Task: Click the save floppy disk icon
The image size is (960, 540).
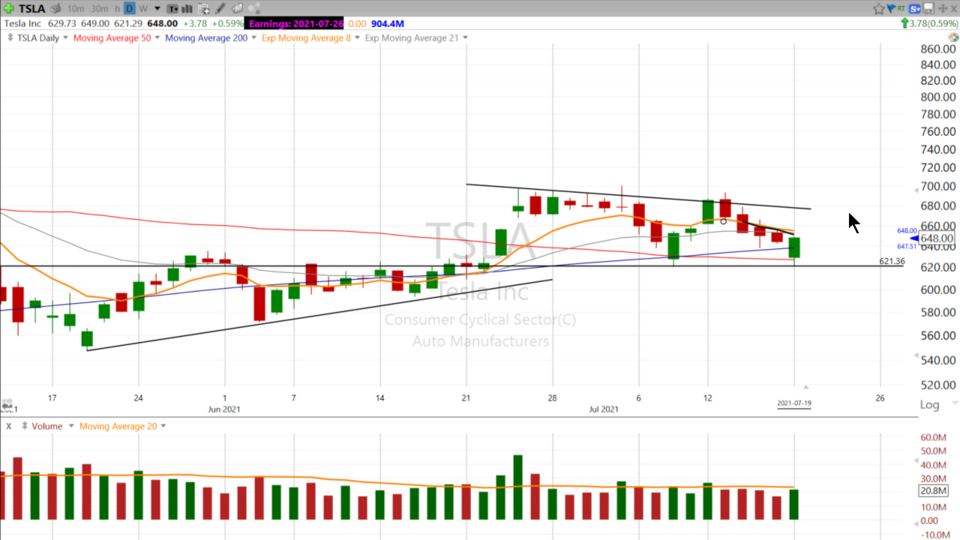Action: (929, 8)
